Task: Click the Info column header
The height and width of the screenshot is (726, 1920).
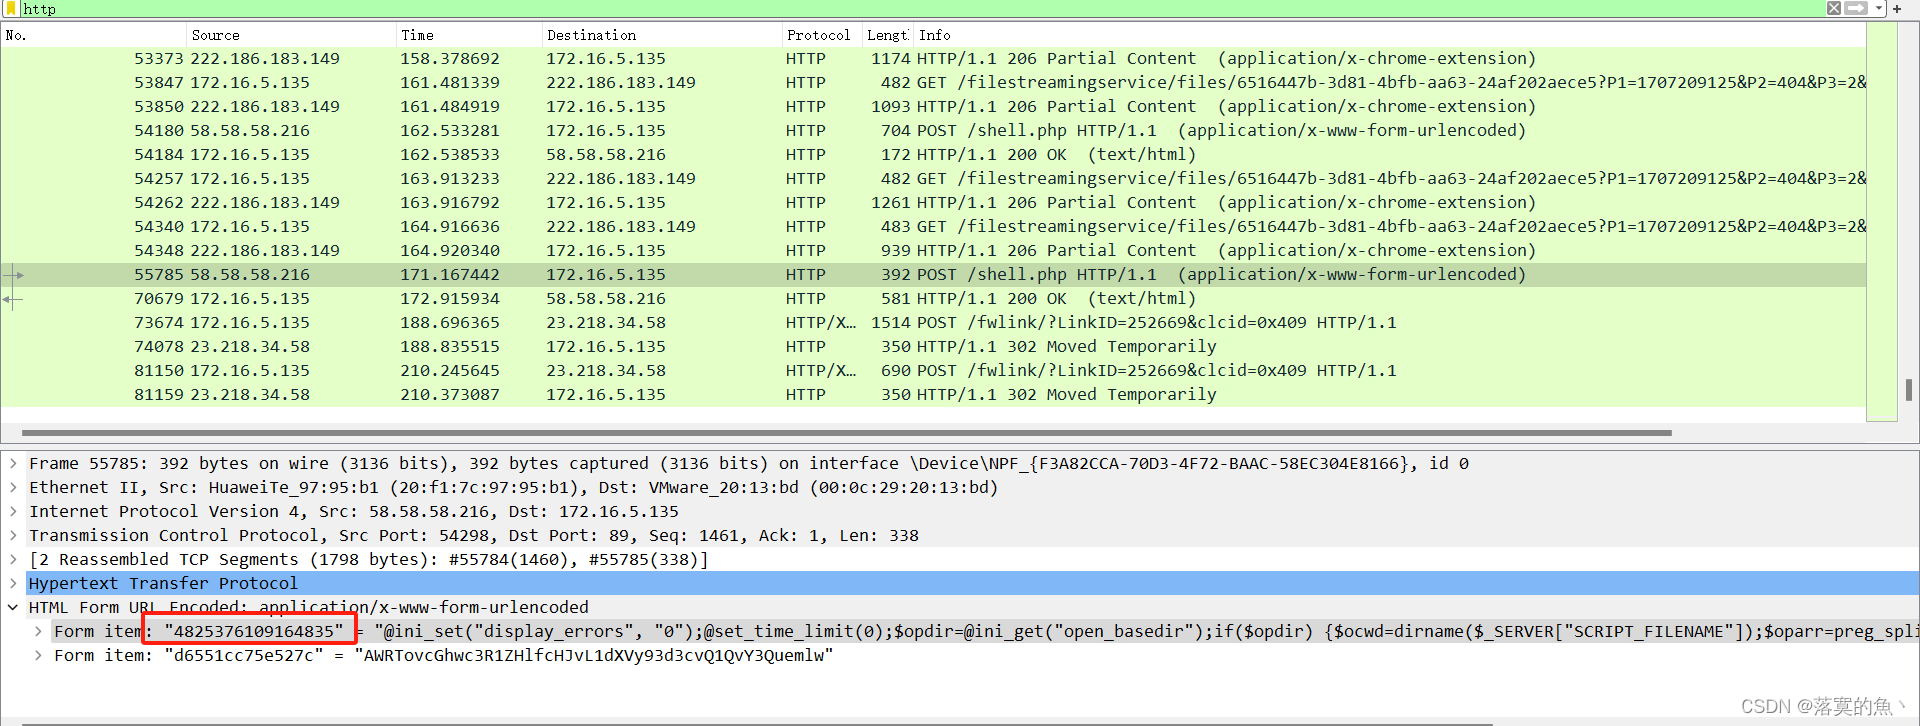Action: (1390, 35)
